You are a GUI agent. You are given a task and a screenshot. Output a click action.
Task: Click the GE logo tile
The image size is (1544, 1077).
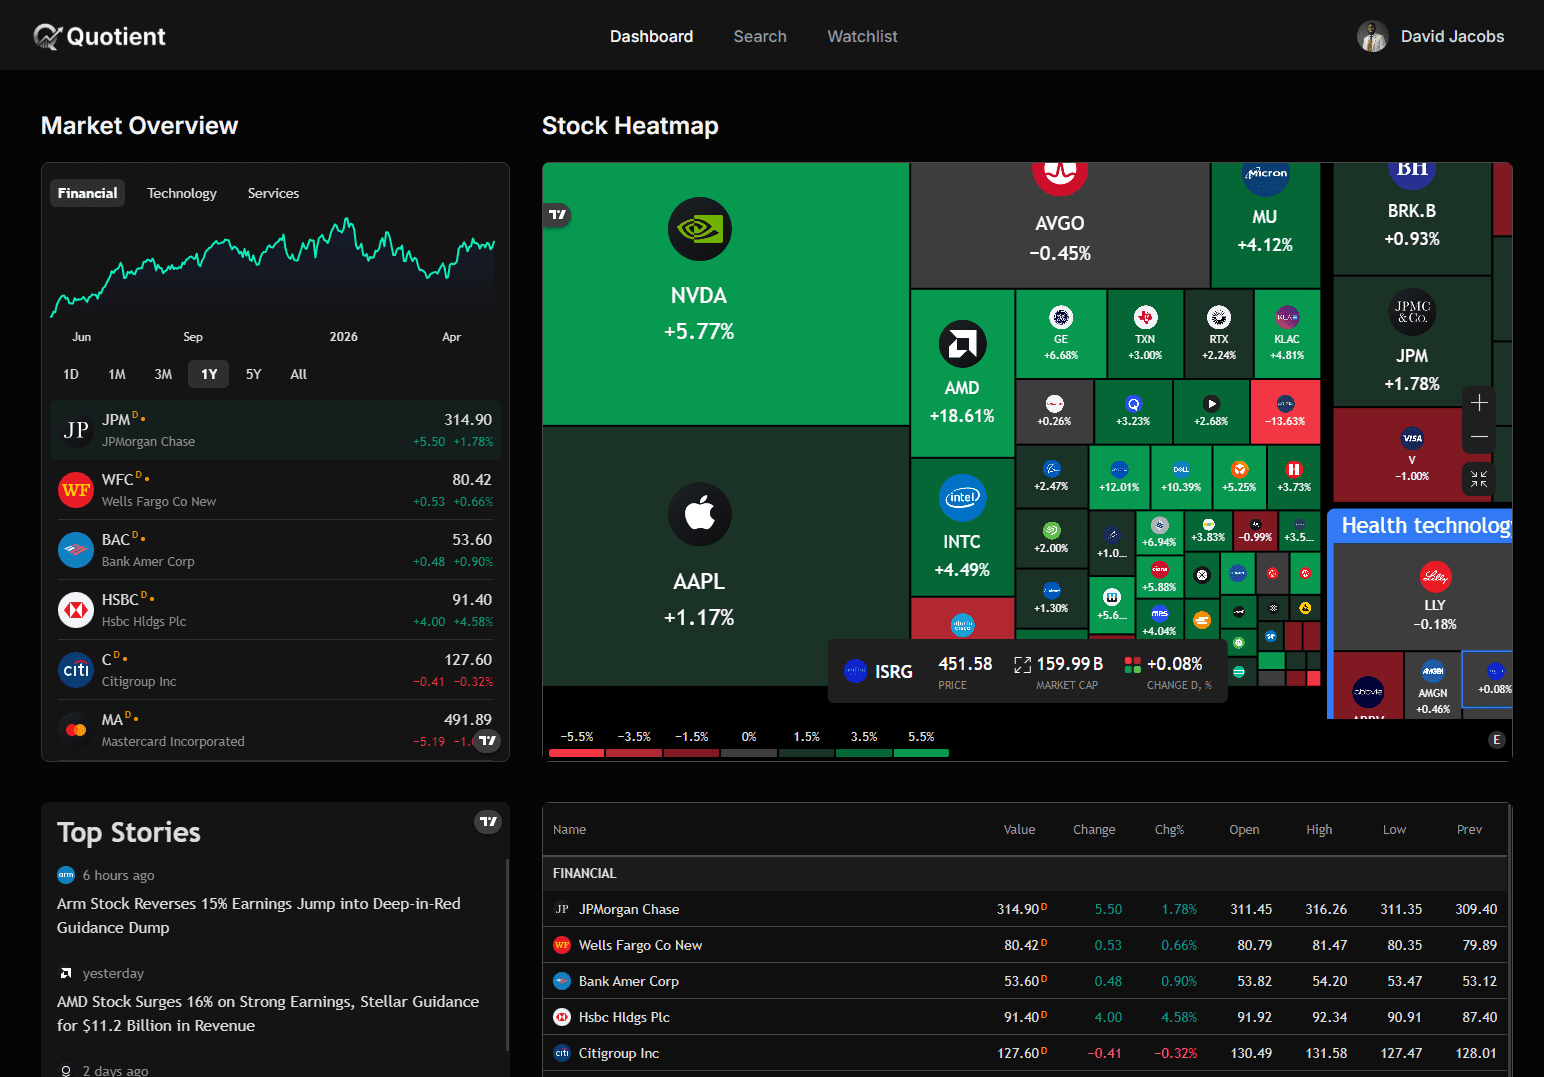click(1061, 318)
